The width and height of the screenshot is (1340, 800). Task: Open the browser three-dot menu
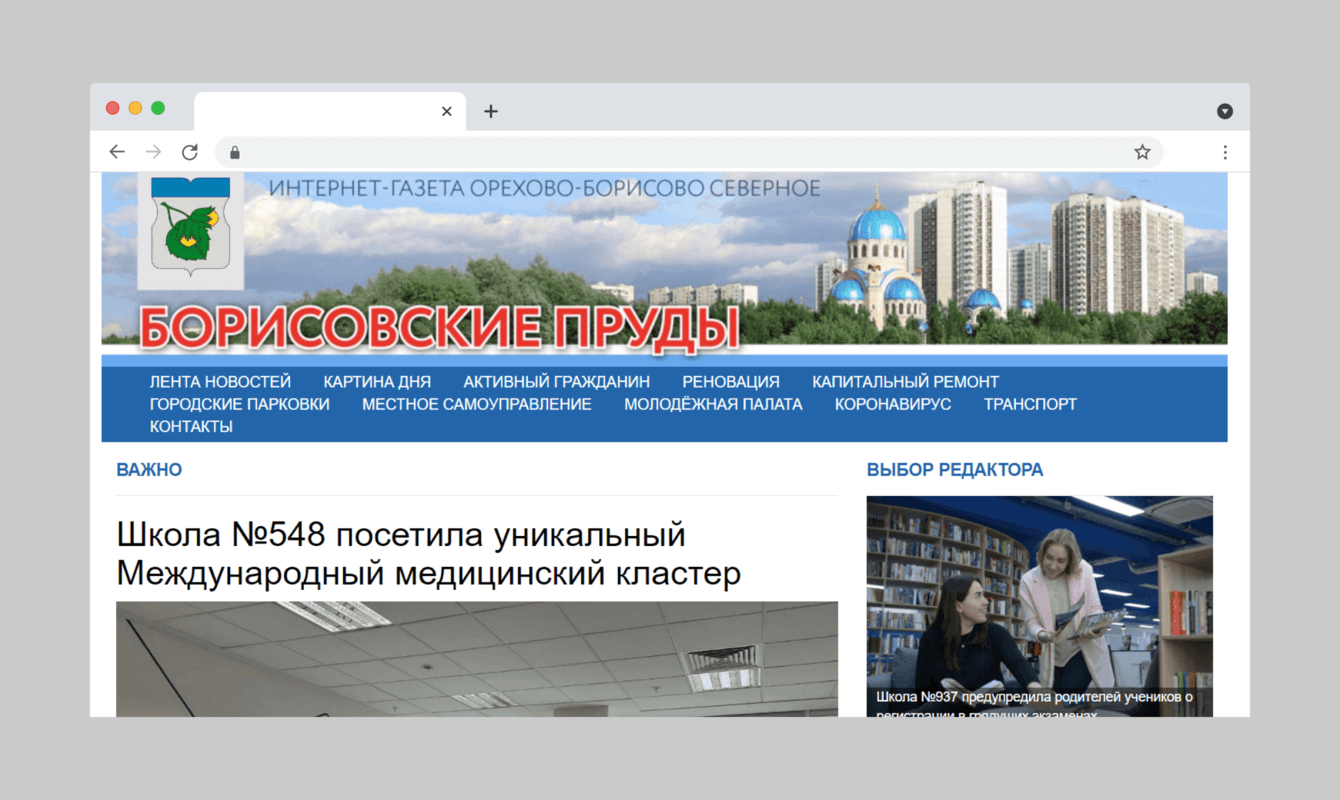(x=1225, y=151)
